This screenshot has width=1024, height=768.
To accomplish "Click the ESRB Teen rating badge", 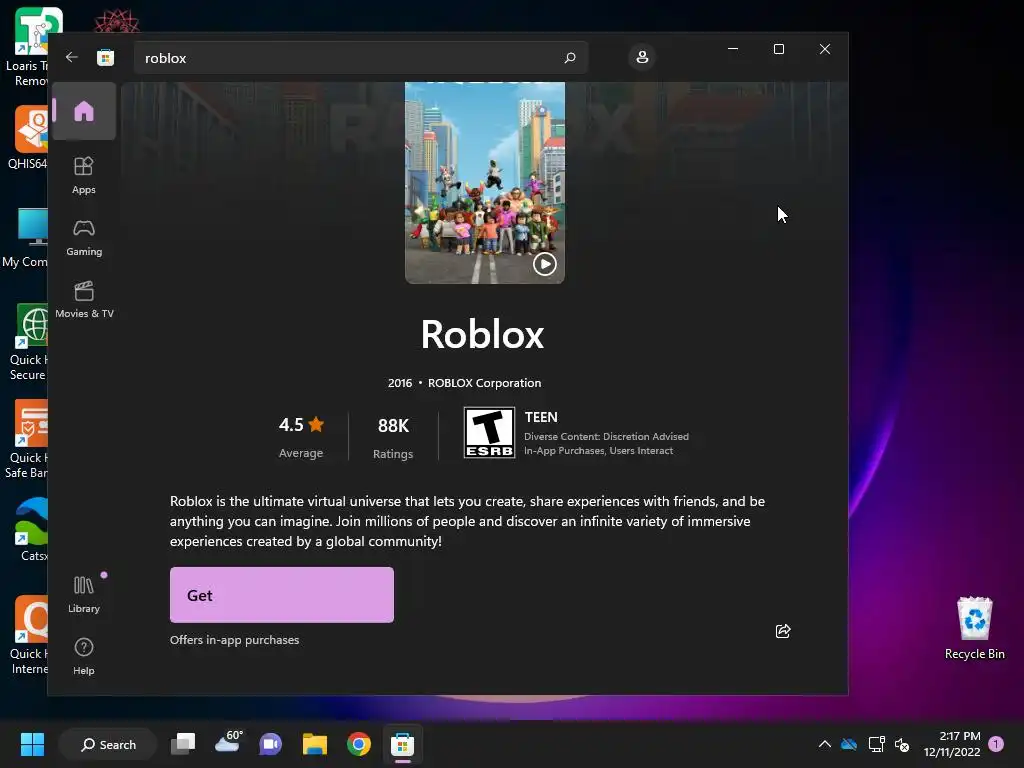I will coord(489,432).
